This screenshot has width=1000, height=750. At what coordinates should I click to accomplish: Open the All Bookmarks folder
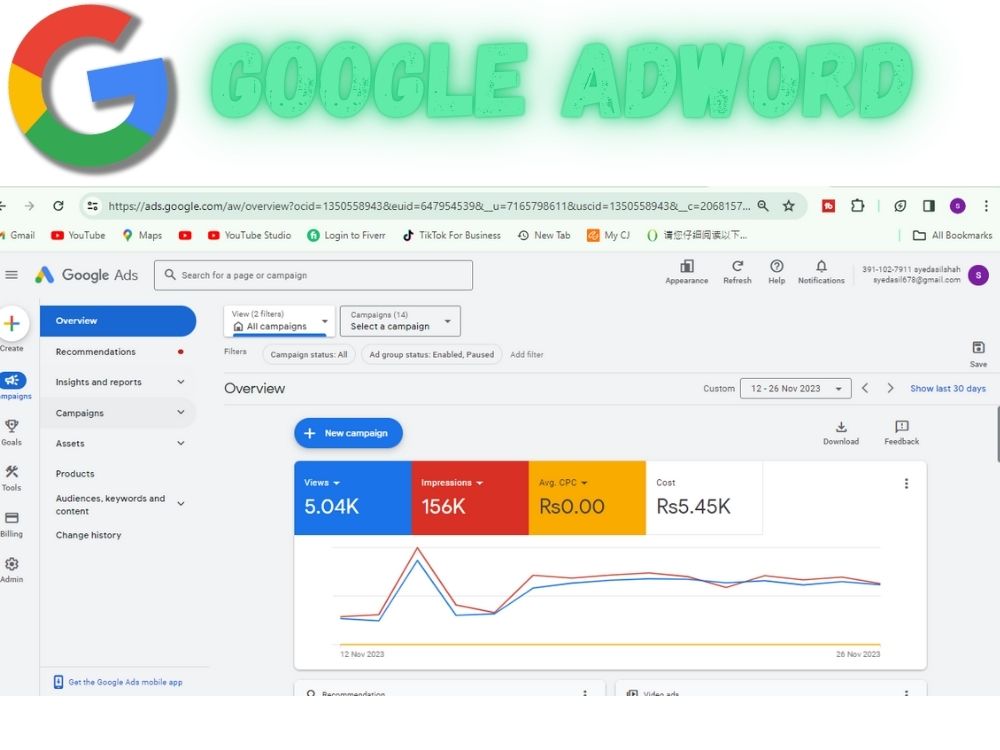pyautogui.click(x=953, y=235)
